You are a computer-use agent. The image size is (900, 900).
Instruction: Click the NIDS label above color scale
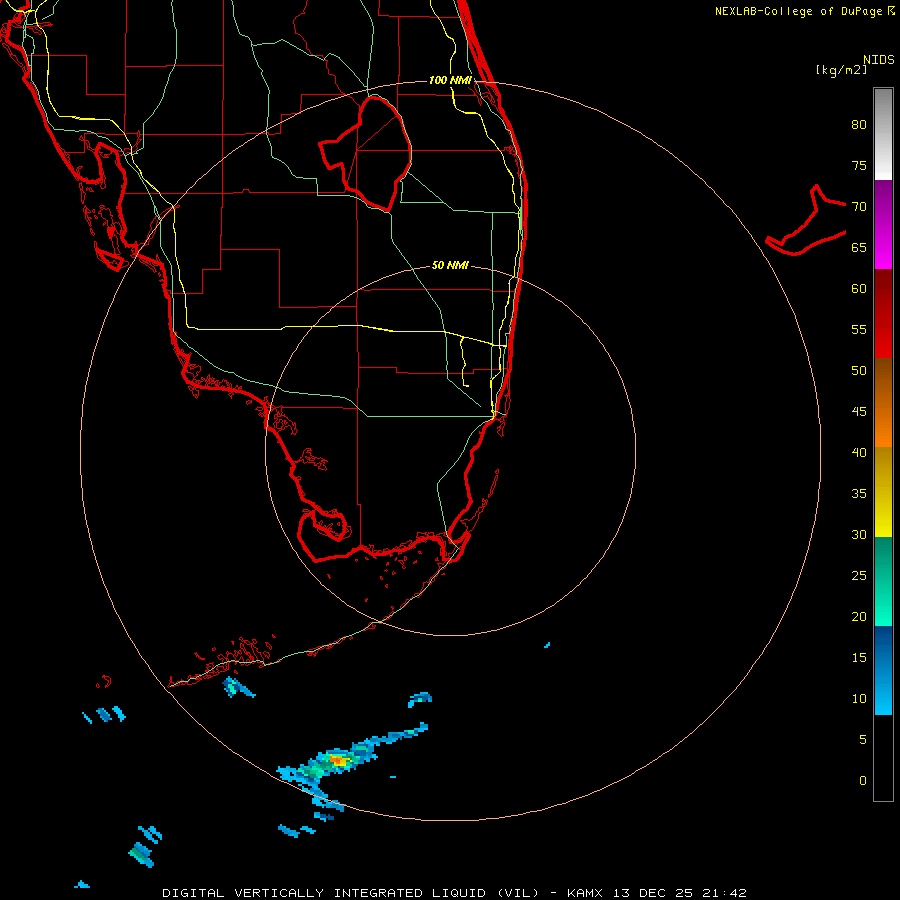tap(879, 60)
